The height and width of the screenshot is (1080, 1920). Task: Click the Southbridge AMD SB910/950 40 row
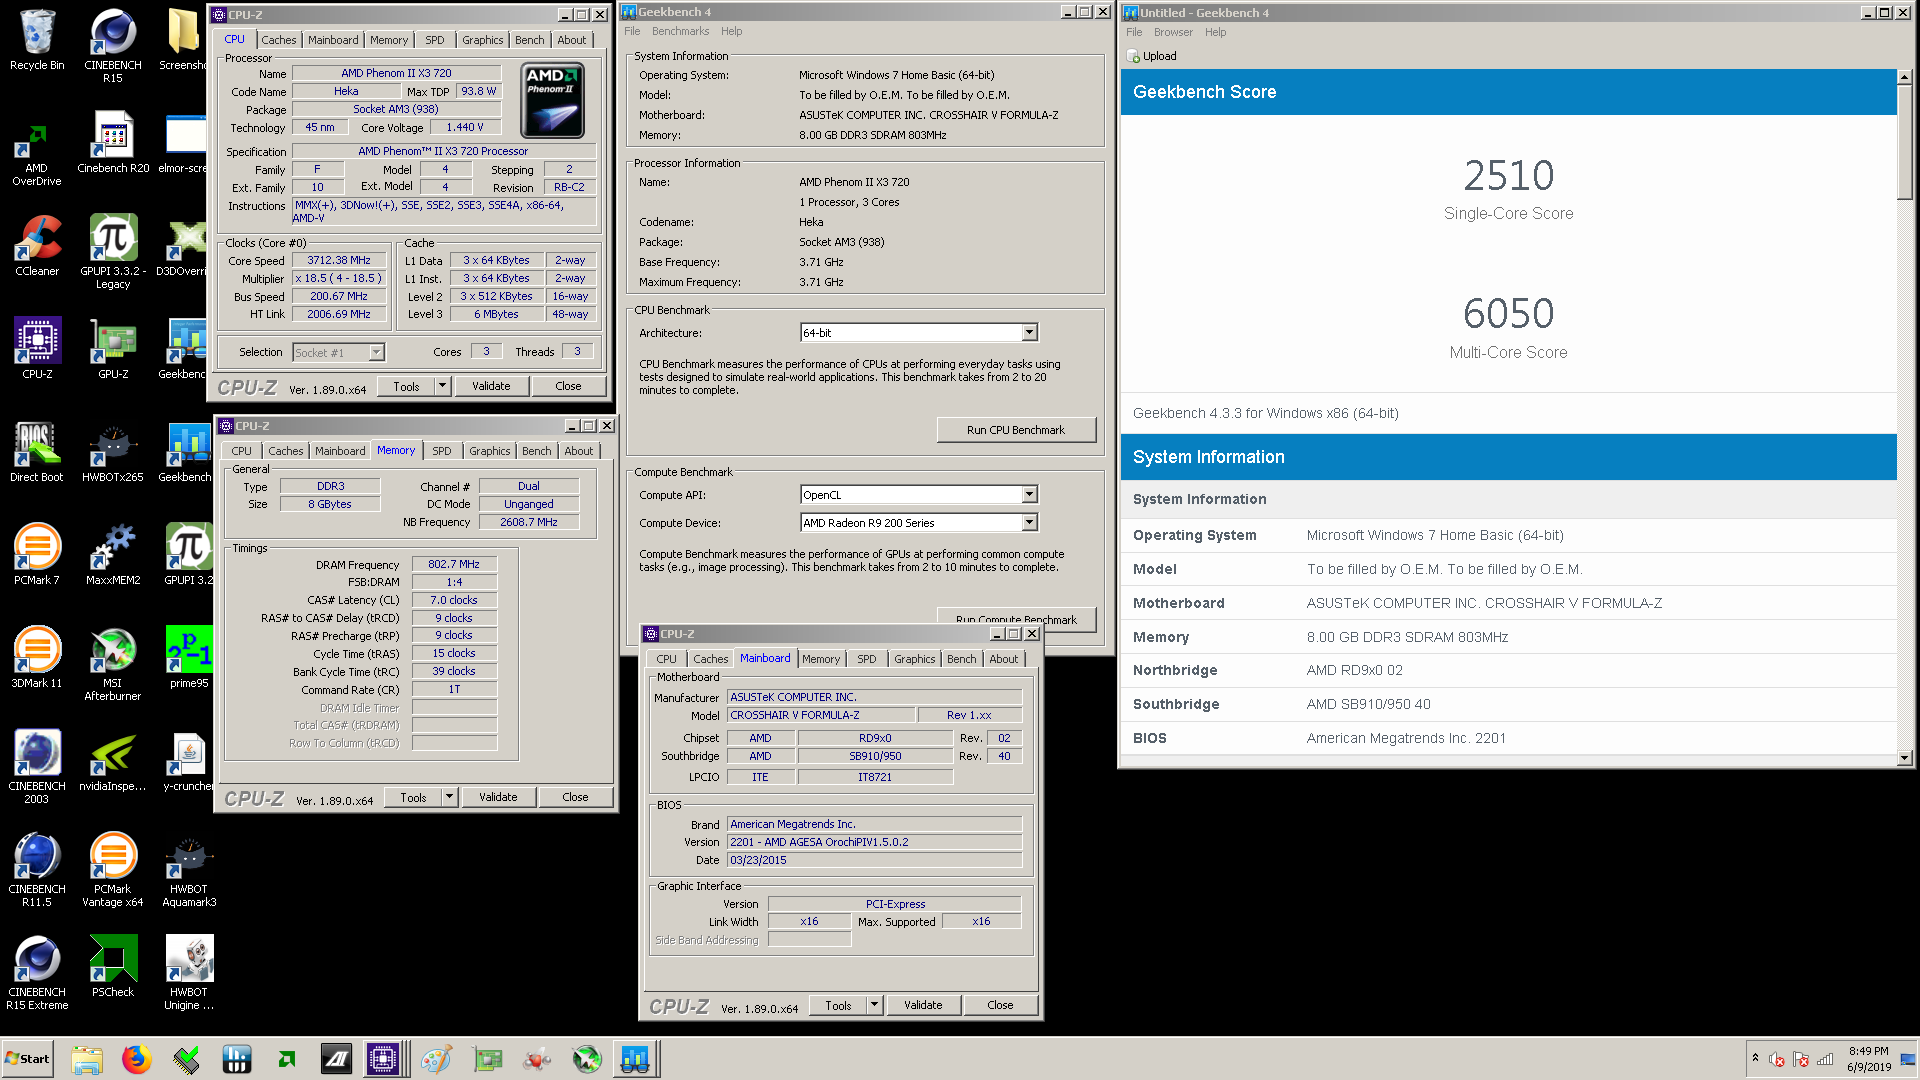tap(1508, 704)
